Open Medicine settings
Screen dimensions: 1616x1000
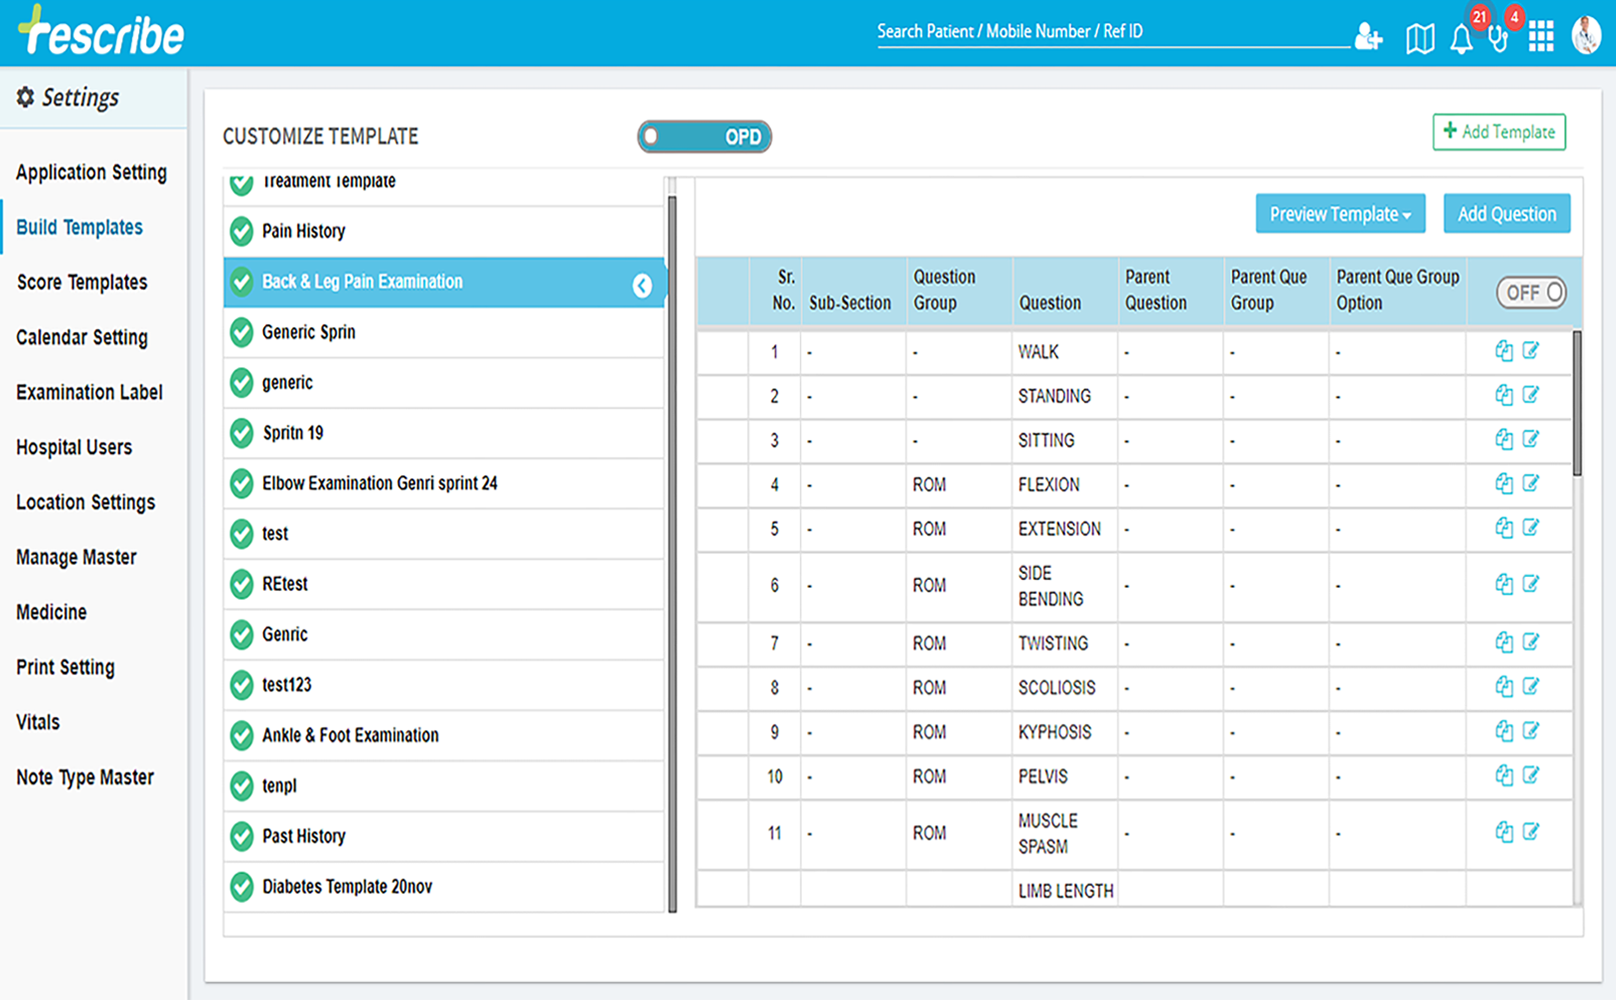(51, 612)
